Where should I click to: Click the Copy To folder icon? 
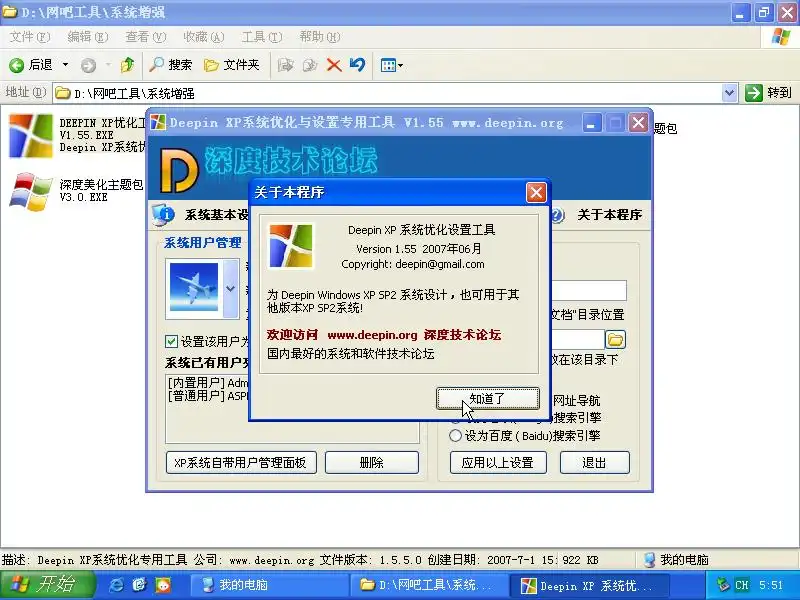[310, 65]
